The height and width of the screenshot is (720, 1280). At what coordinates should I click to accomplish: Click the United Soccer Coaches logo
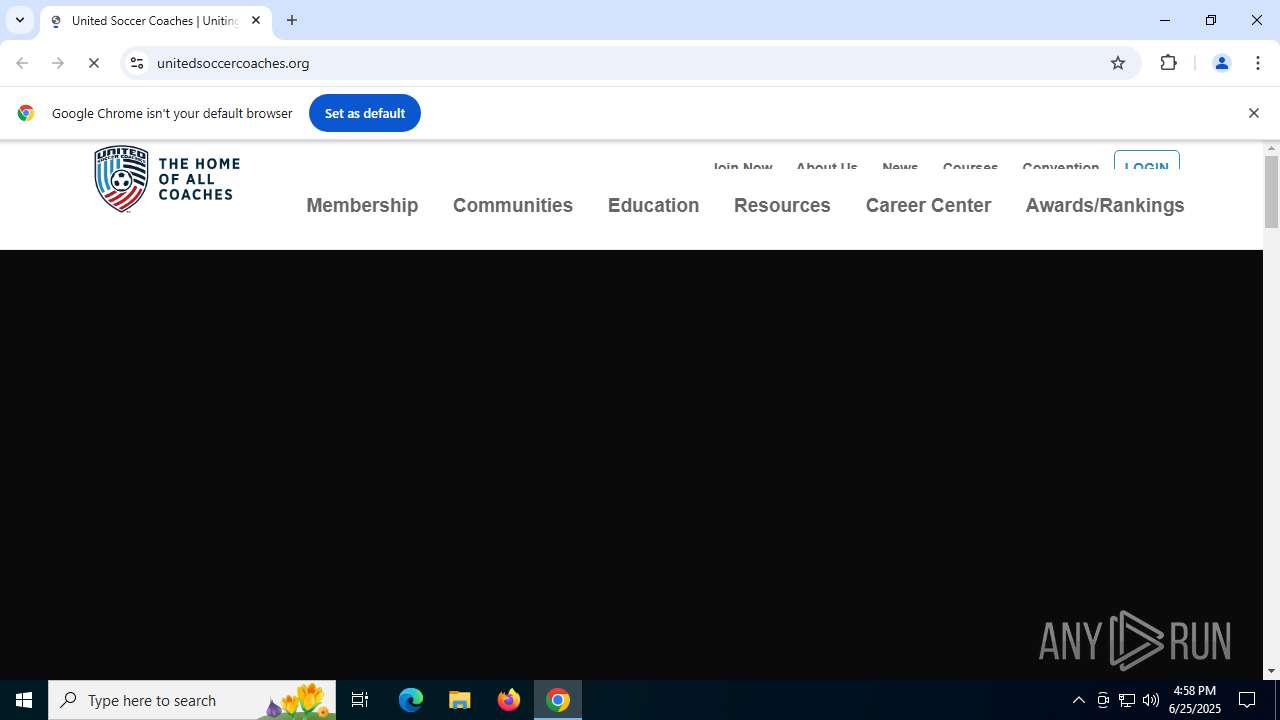point(167,179)
